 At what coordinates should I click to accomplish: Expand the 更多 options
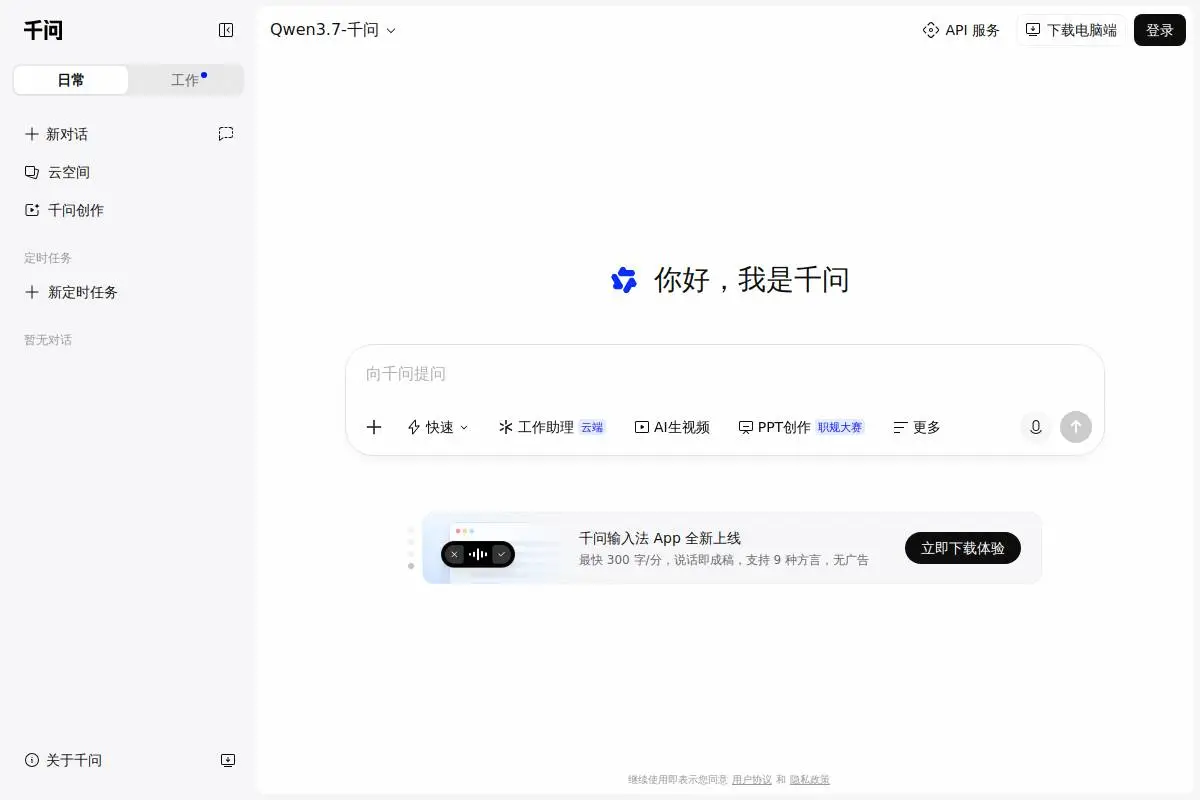[x=917, y=427]
